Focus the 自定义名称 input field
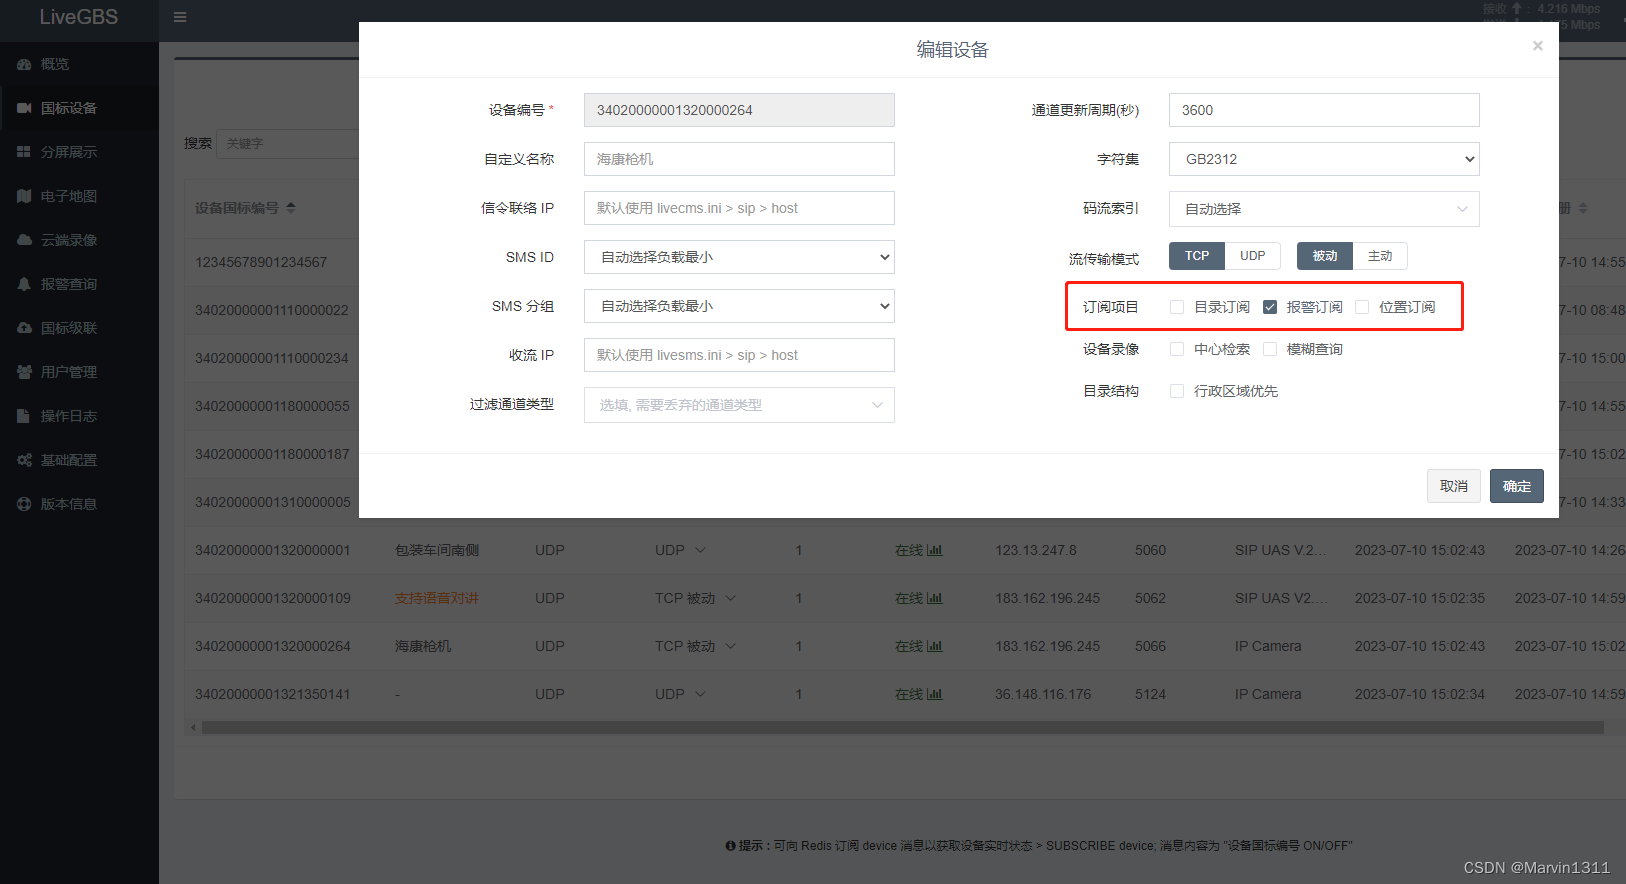The width and height of the screenshot is (1626, 884). coord(739,159)
